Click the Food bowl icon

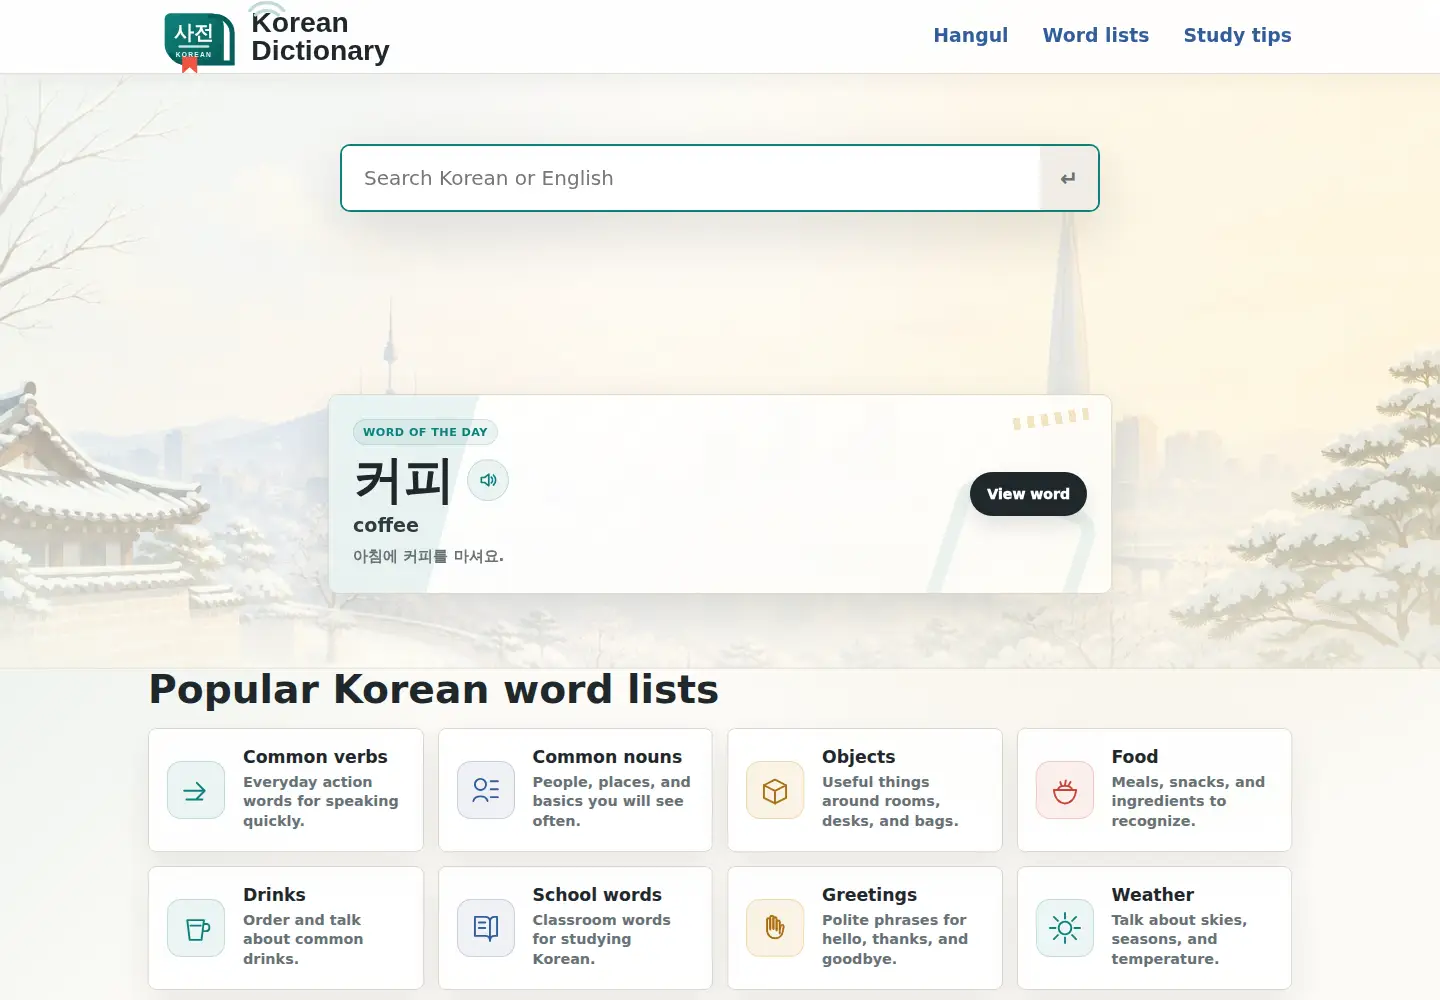[1065, 790]
